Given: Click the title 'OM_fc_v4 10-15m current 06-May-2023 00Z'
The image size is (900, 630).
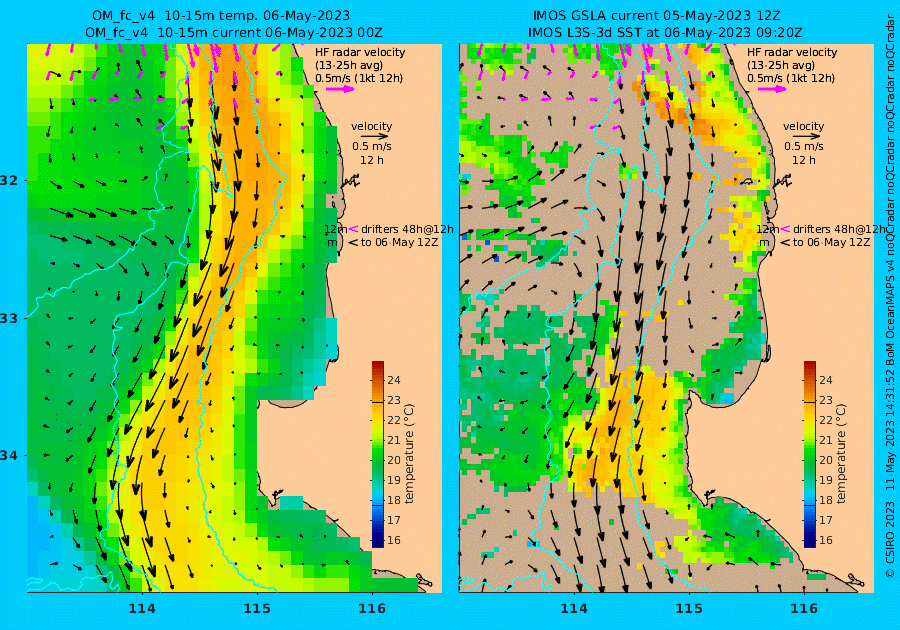Looking at the screenshot, I should pyautogui.click(x=234, y=33).
